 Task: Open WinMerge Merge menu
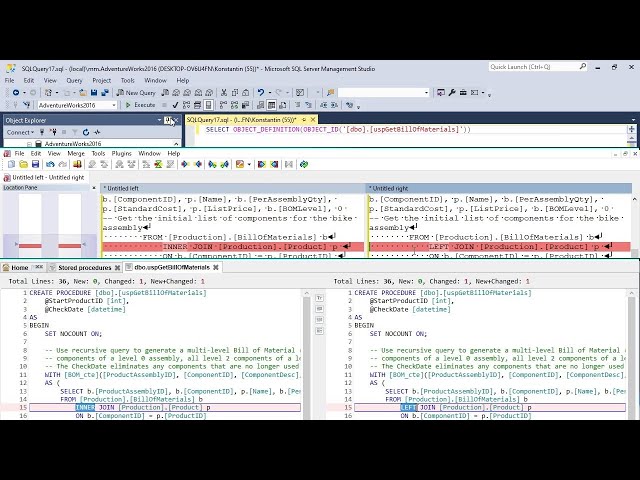pos(76,153)
